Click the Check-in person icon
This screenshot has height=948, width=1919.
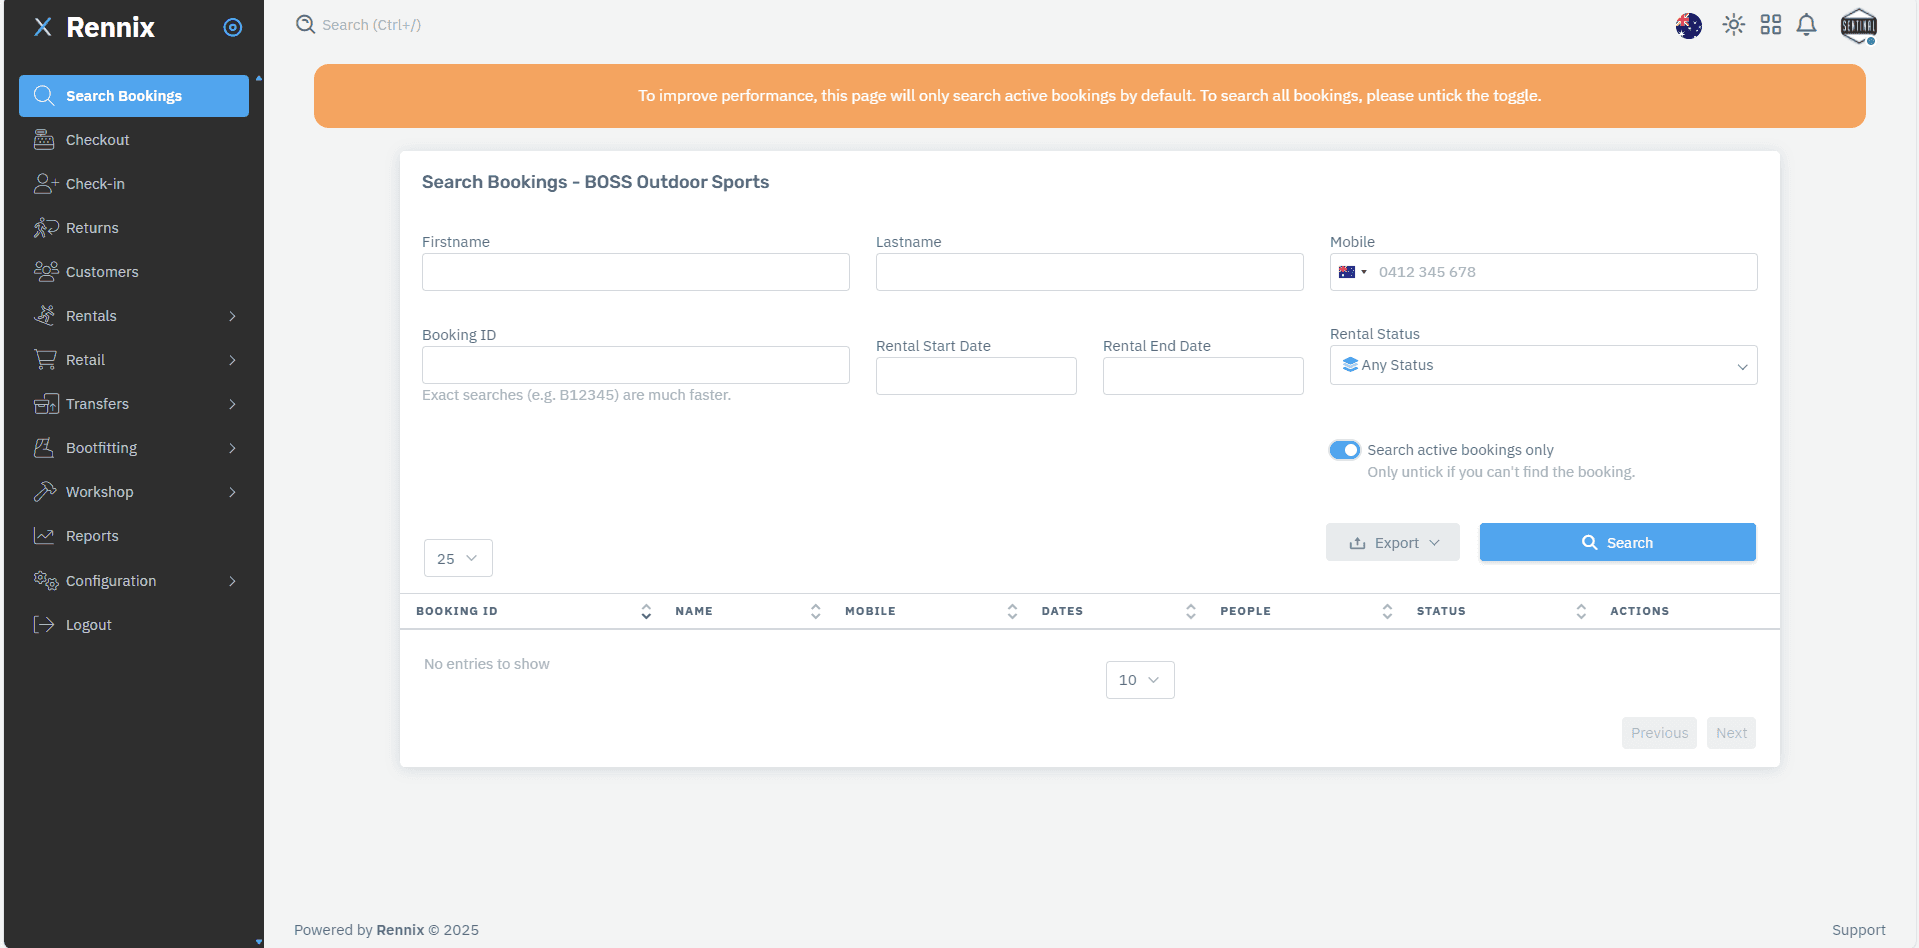(45, 184)
